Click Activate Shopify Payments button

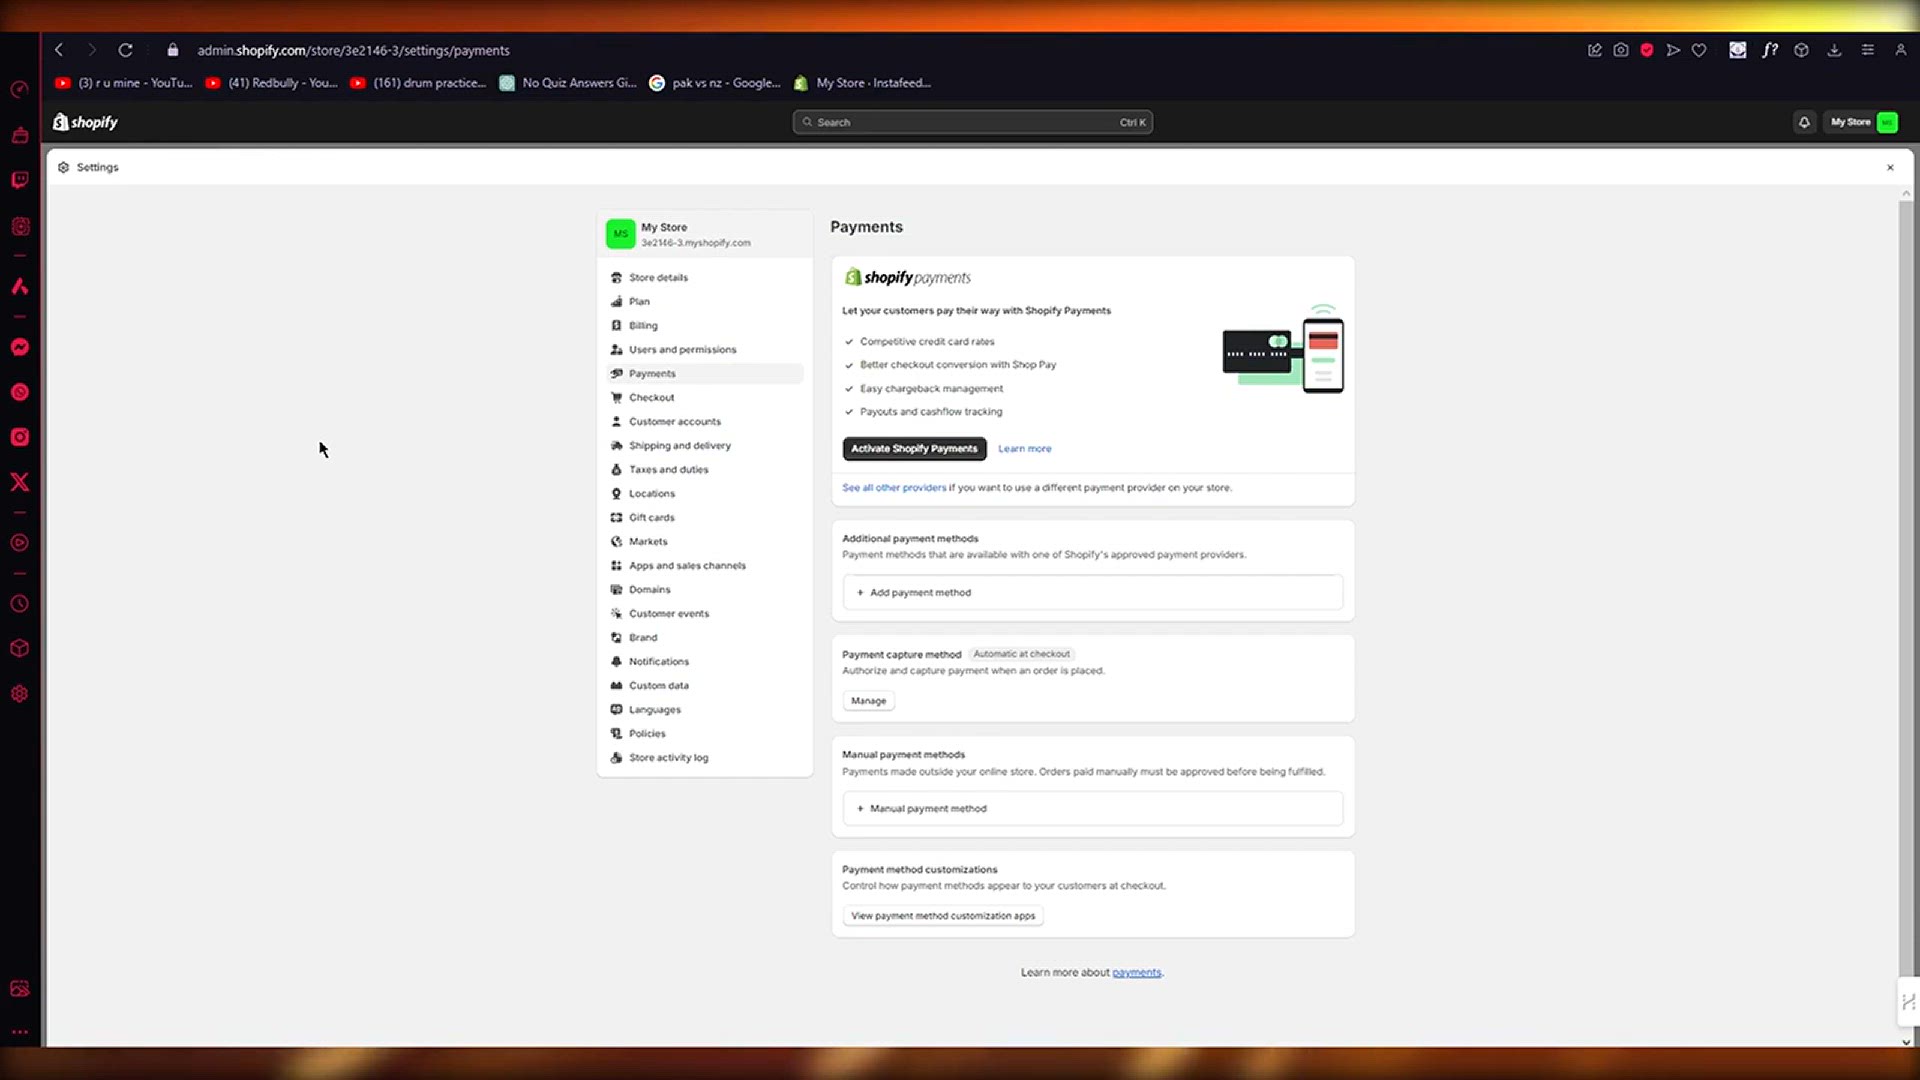click(x=914, y=449)
